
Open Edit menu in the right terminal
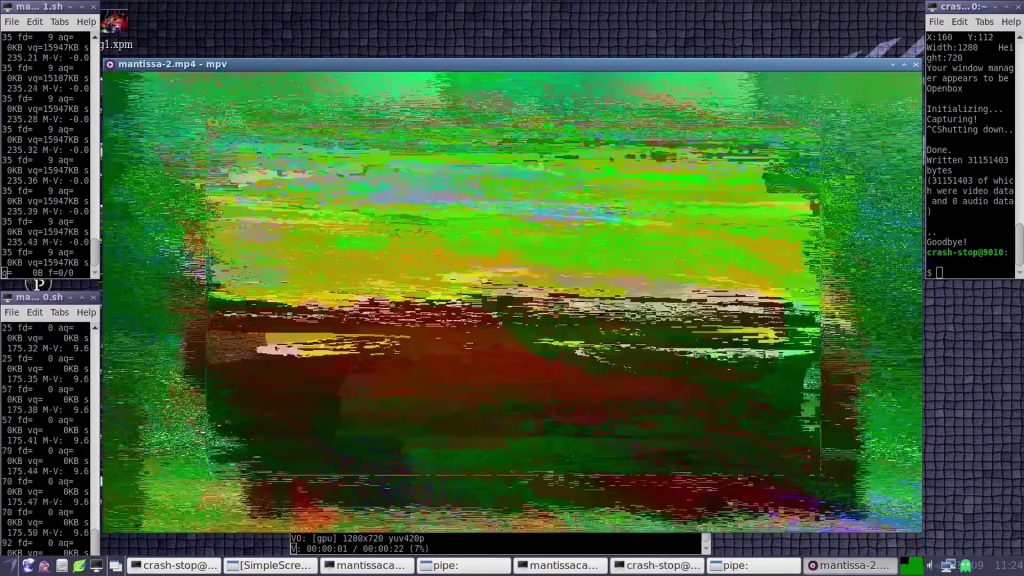pyautogui.click(x=960, y=22)
